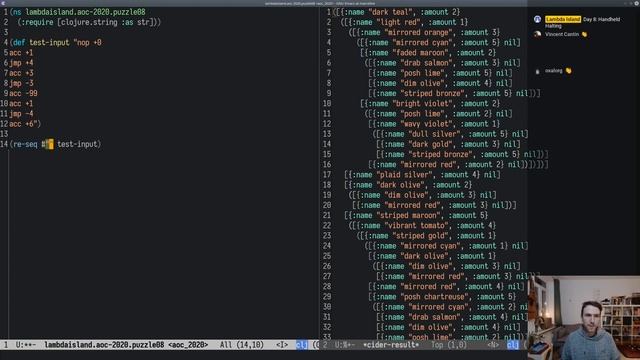Click the oxalorg username in chat
Screen dimensions: 640x360
[x=553, y=71]
